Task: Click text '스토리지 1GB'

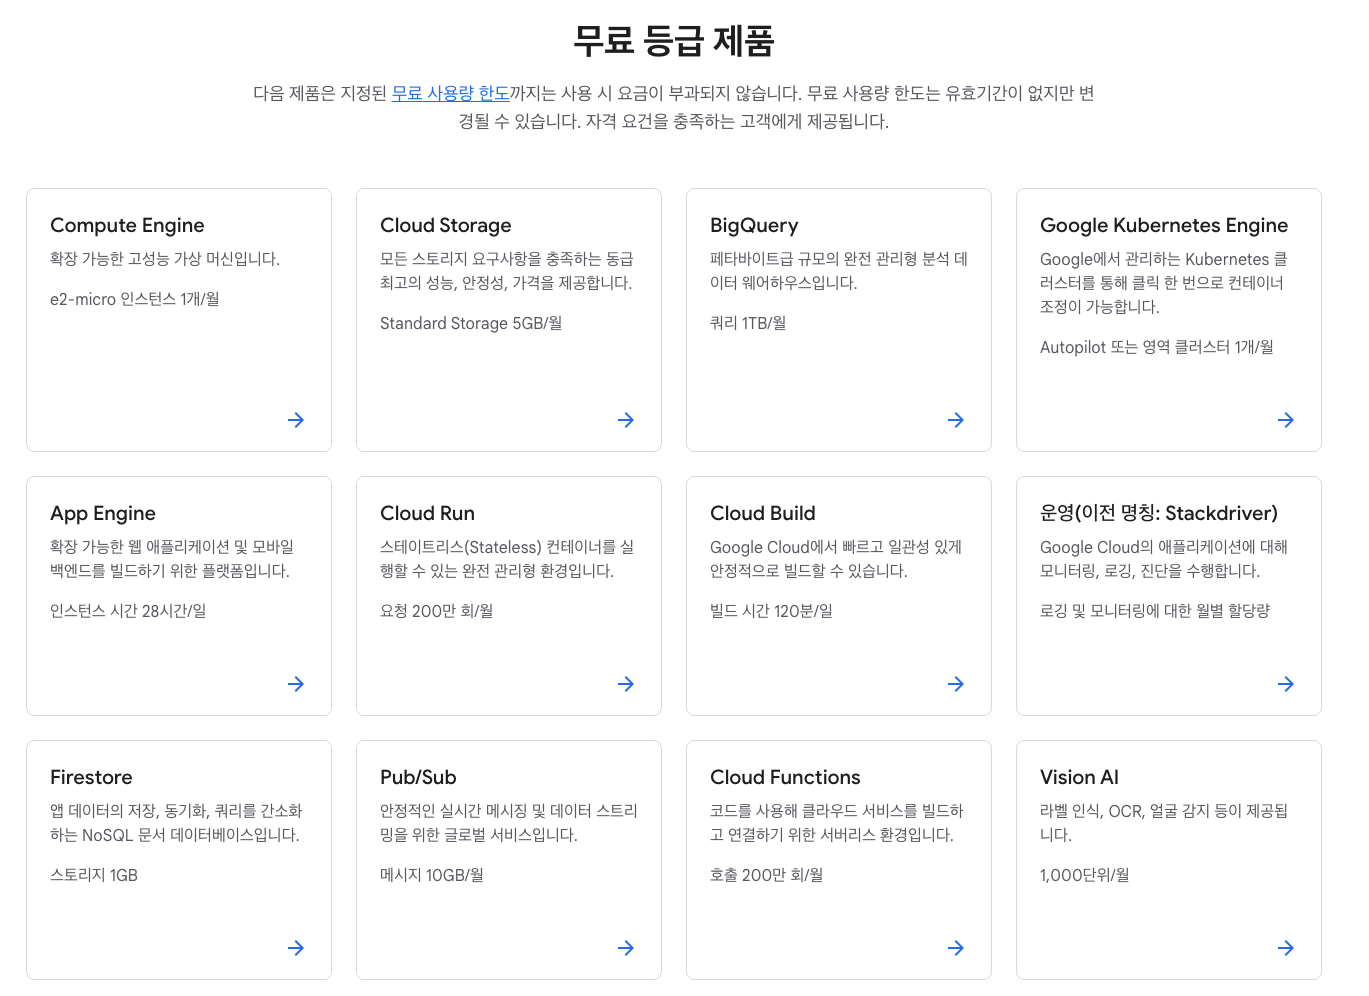Action: (94, 875)
